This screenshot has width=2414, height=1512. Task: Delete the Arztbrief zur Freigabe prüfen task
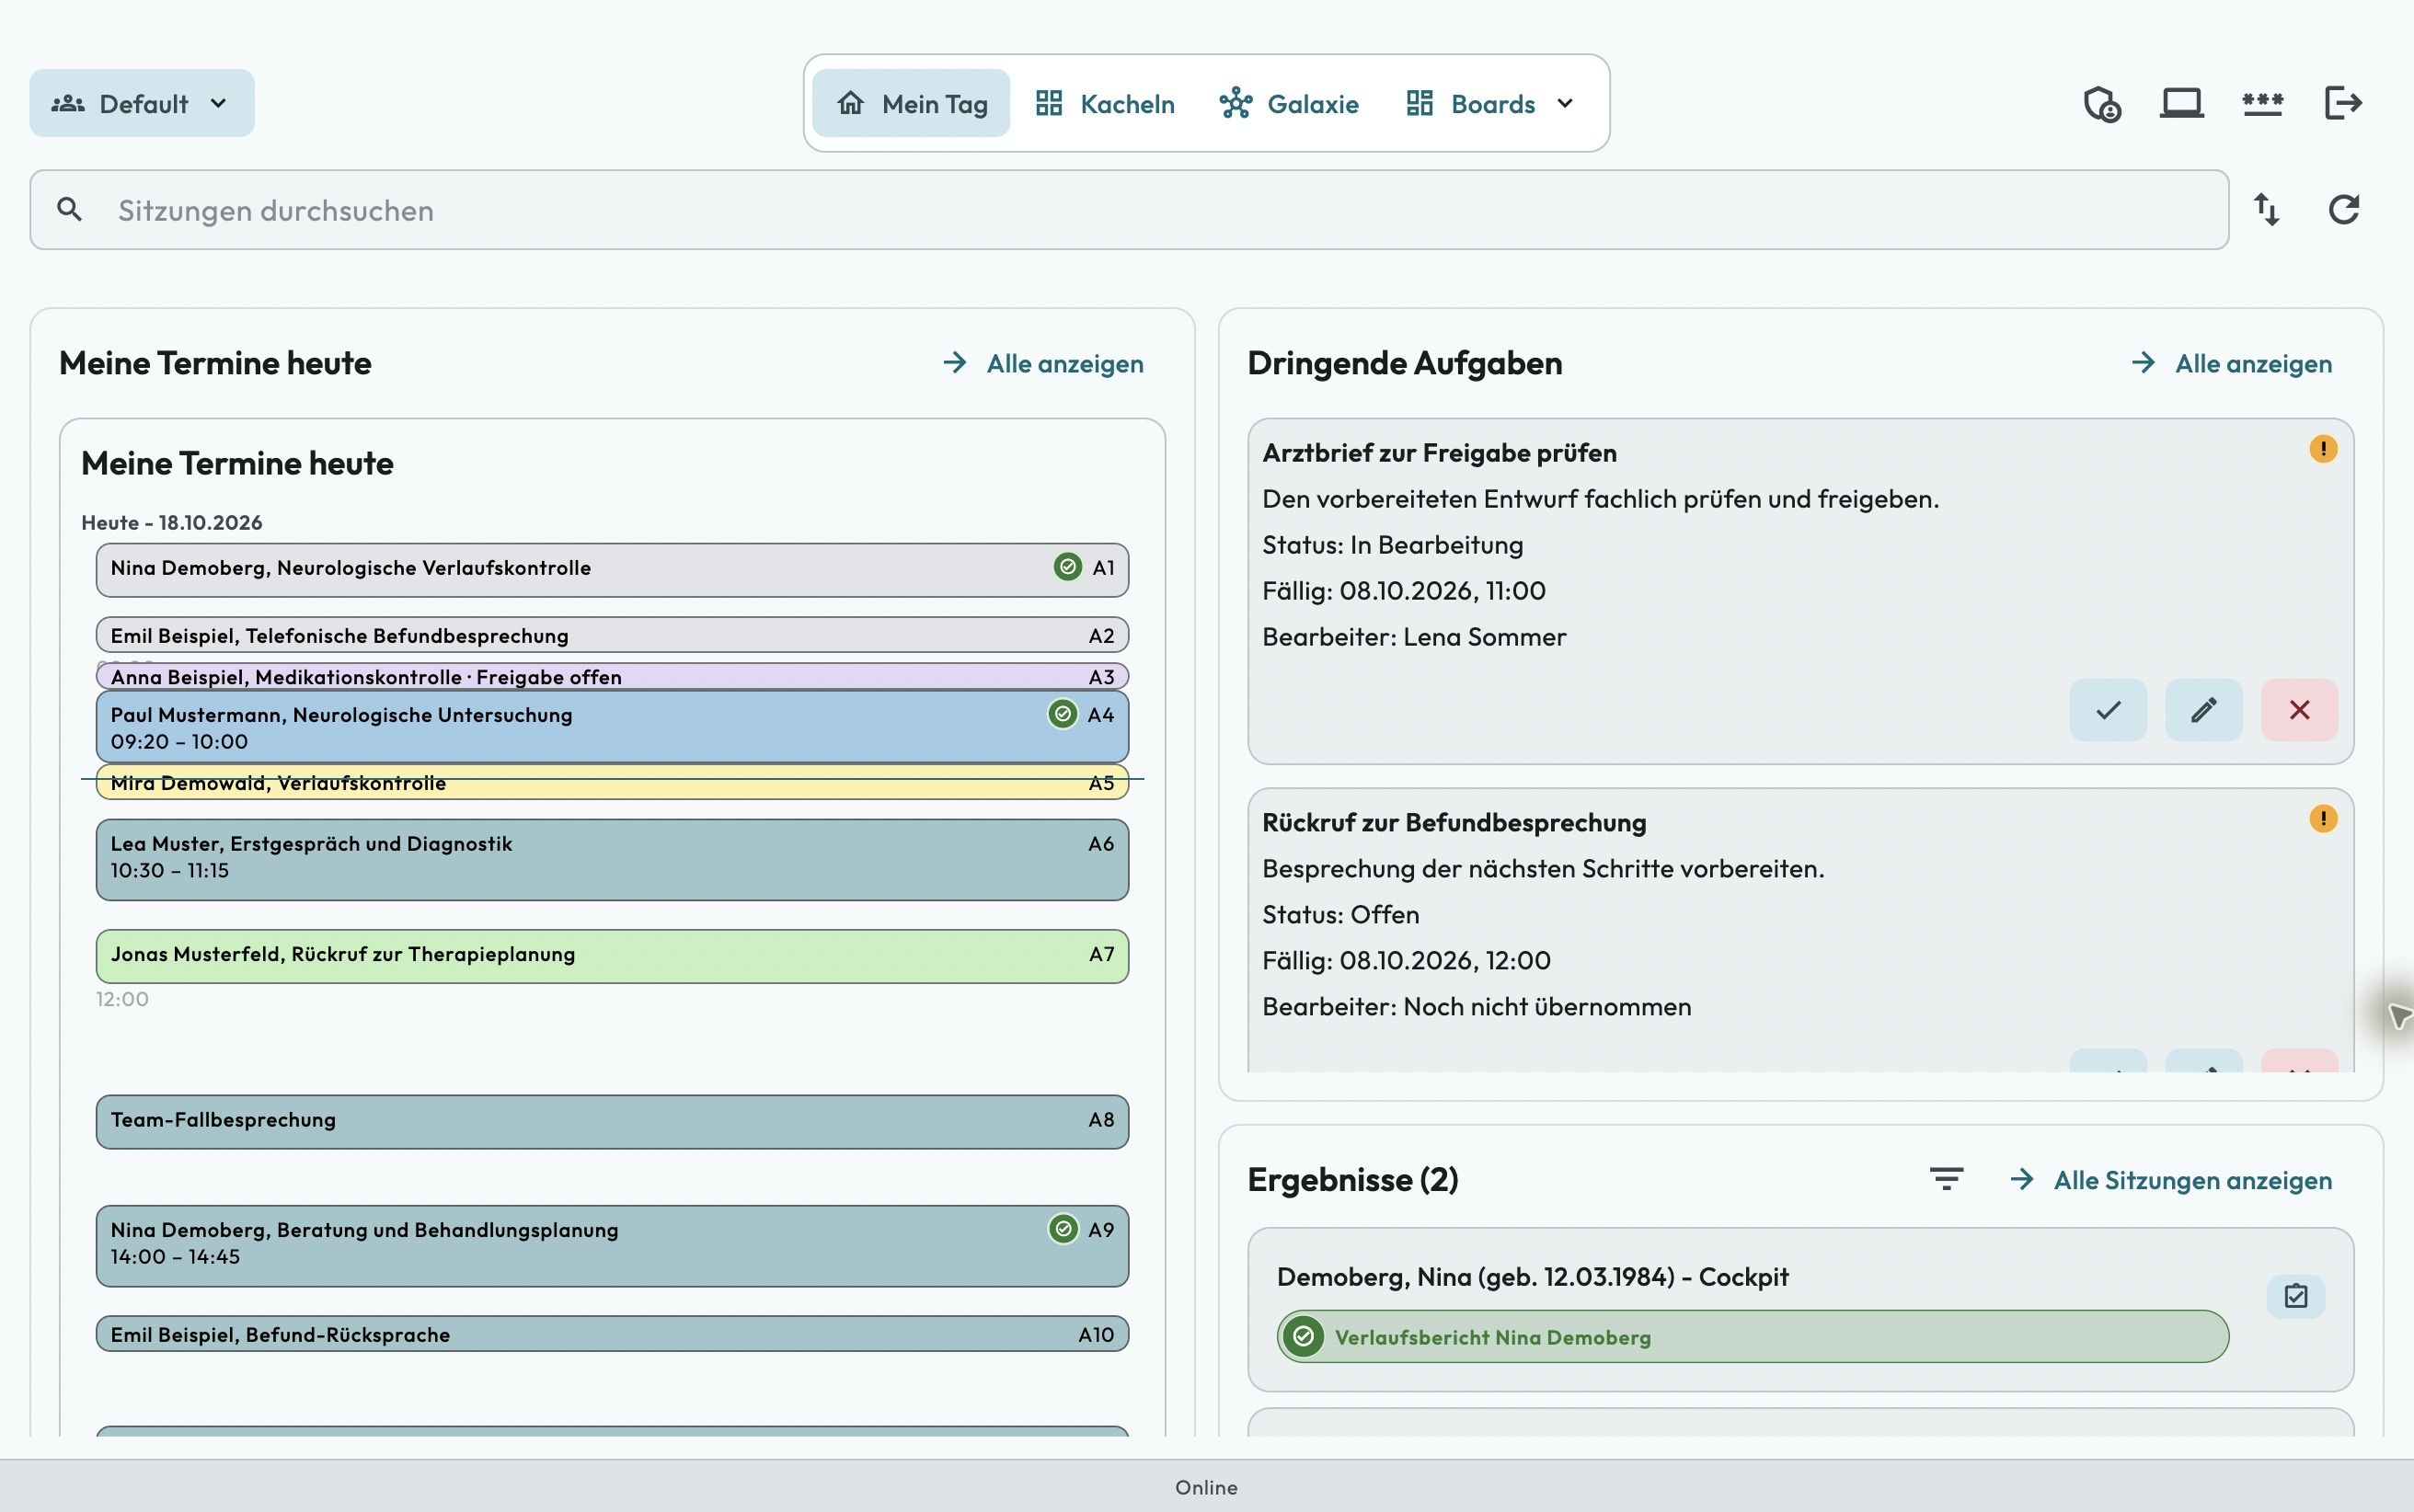click(x=2300, y=710)
